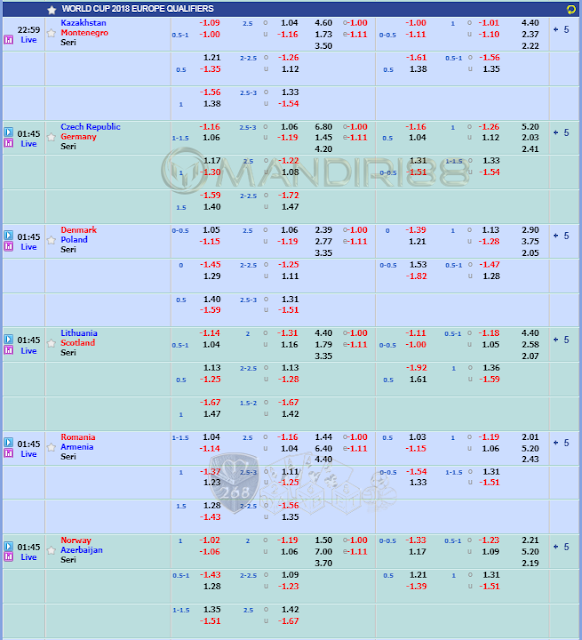Select 3.75 first-half odds in Denmark row
Viewport: 582px width, 640px height.
coord(530,242)
